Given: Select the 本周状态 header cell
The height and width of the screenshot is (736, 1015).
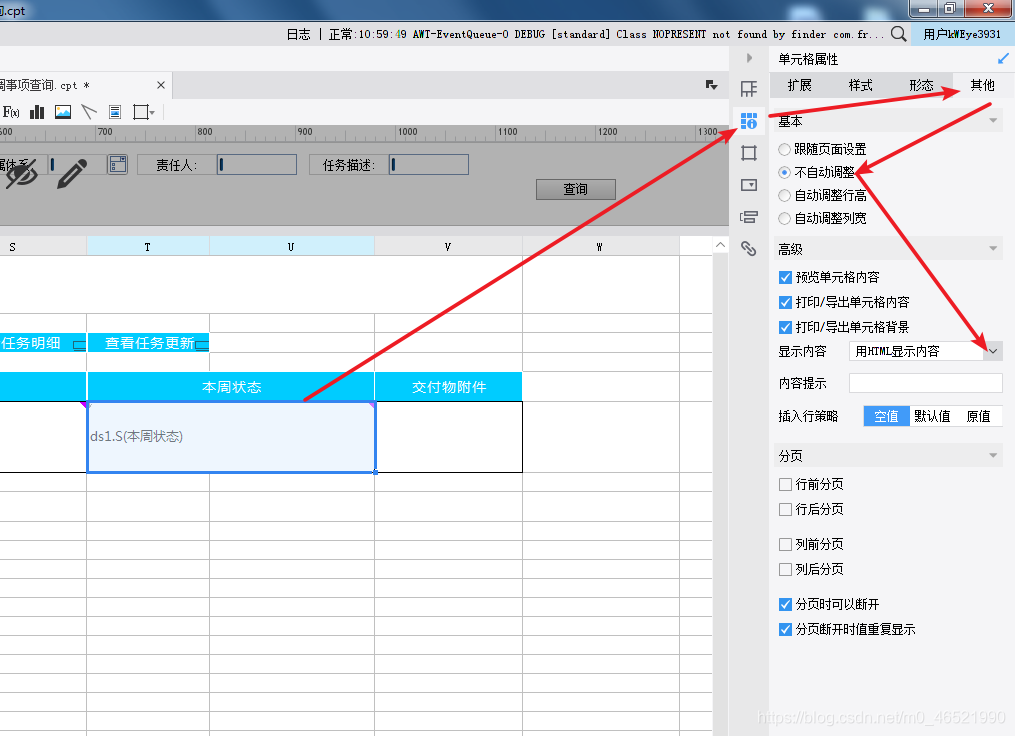Looking at the screenshot, I should pos(231,387).
